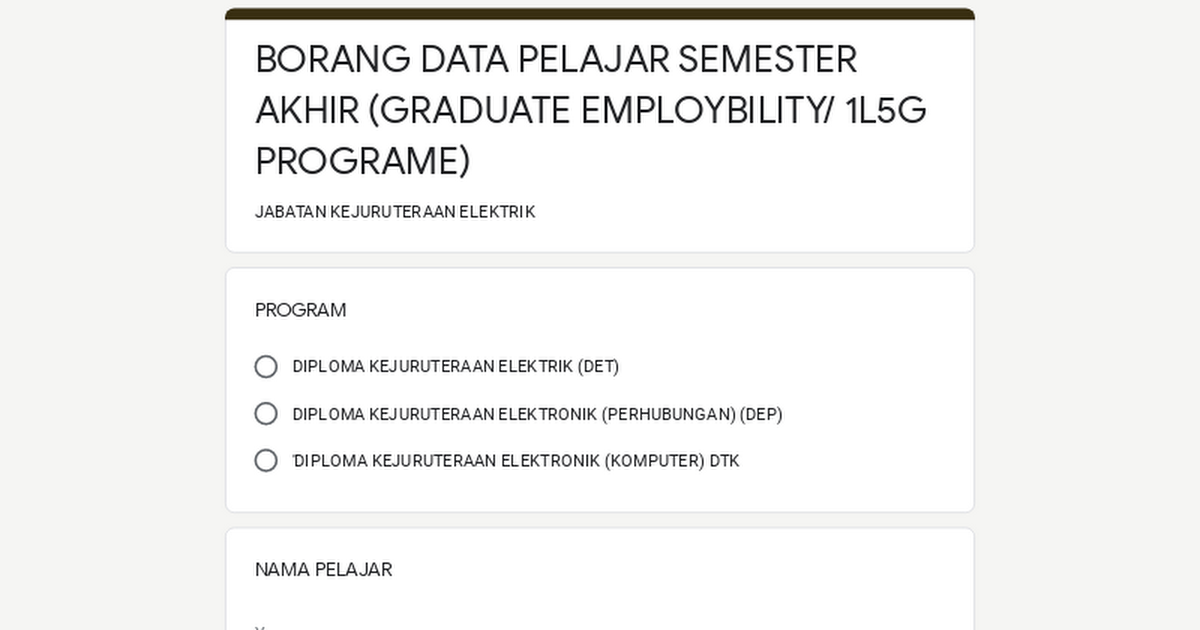Click the 'DTK' abbreviation in the third option

[x=725, y=461]
